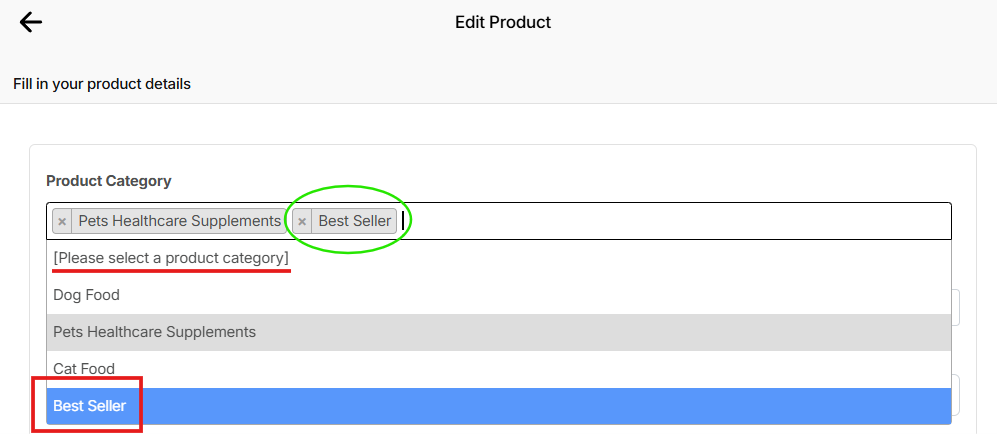This screenshot has width=997, height=434.
Task: Click the 'Fill in your product details' text
Action: pos(102,84)
